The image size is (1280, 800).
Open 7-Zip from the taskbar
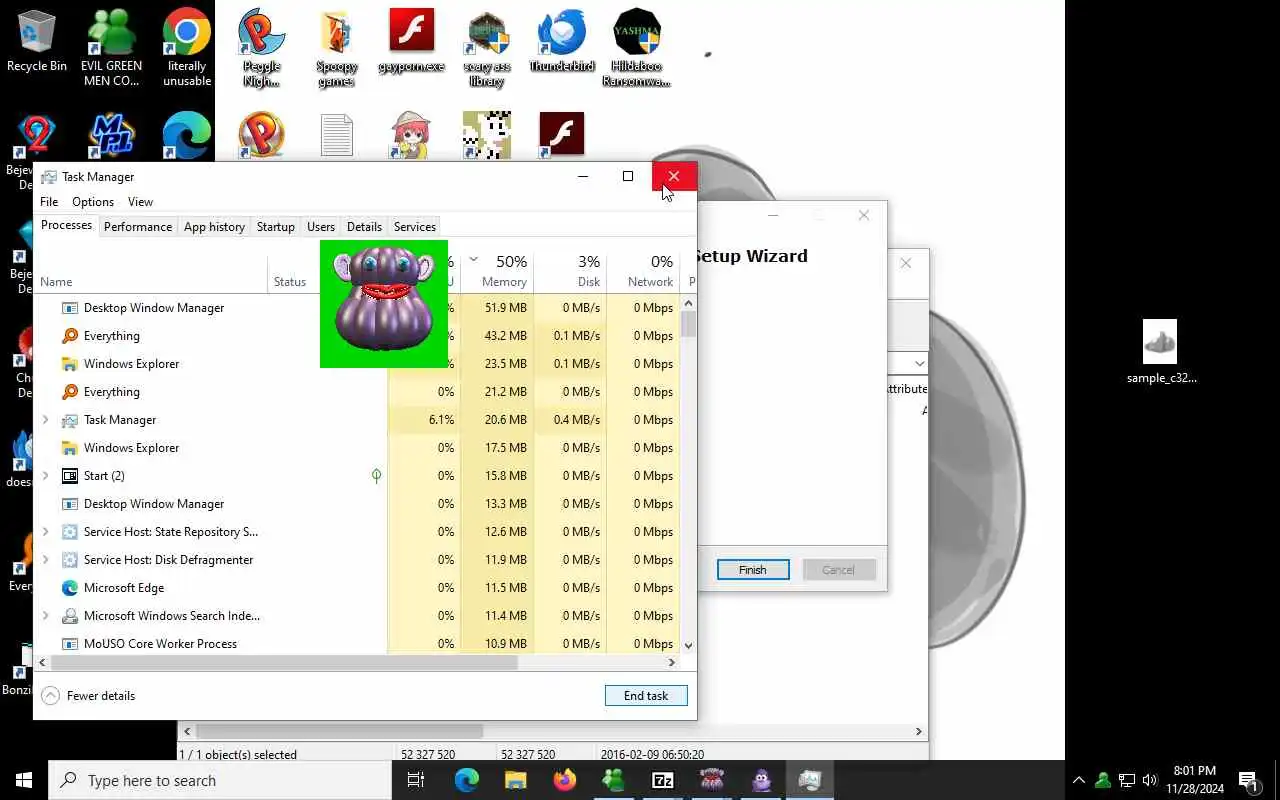[x=662, y=780]
